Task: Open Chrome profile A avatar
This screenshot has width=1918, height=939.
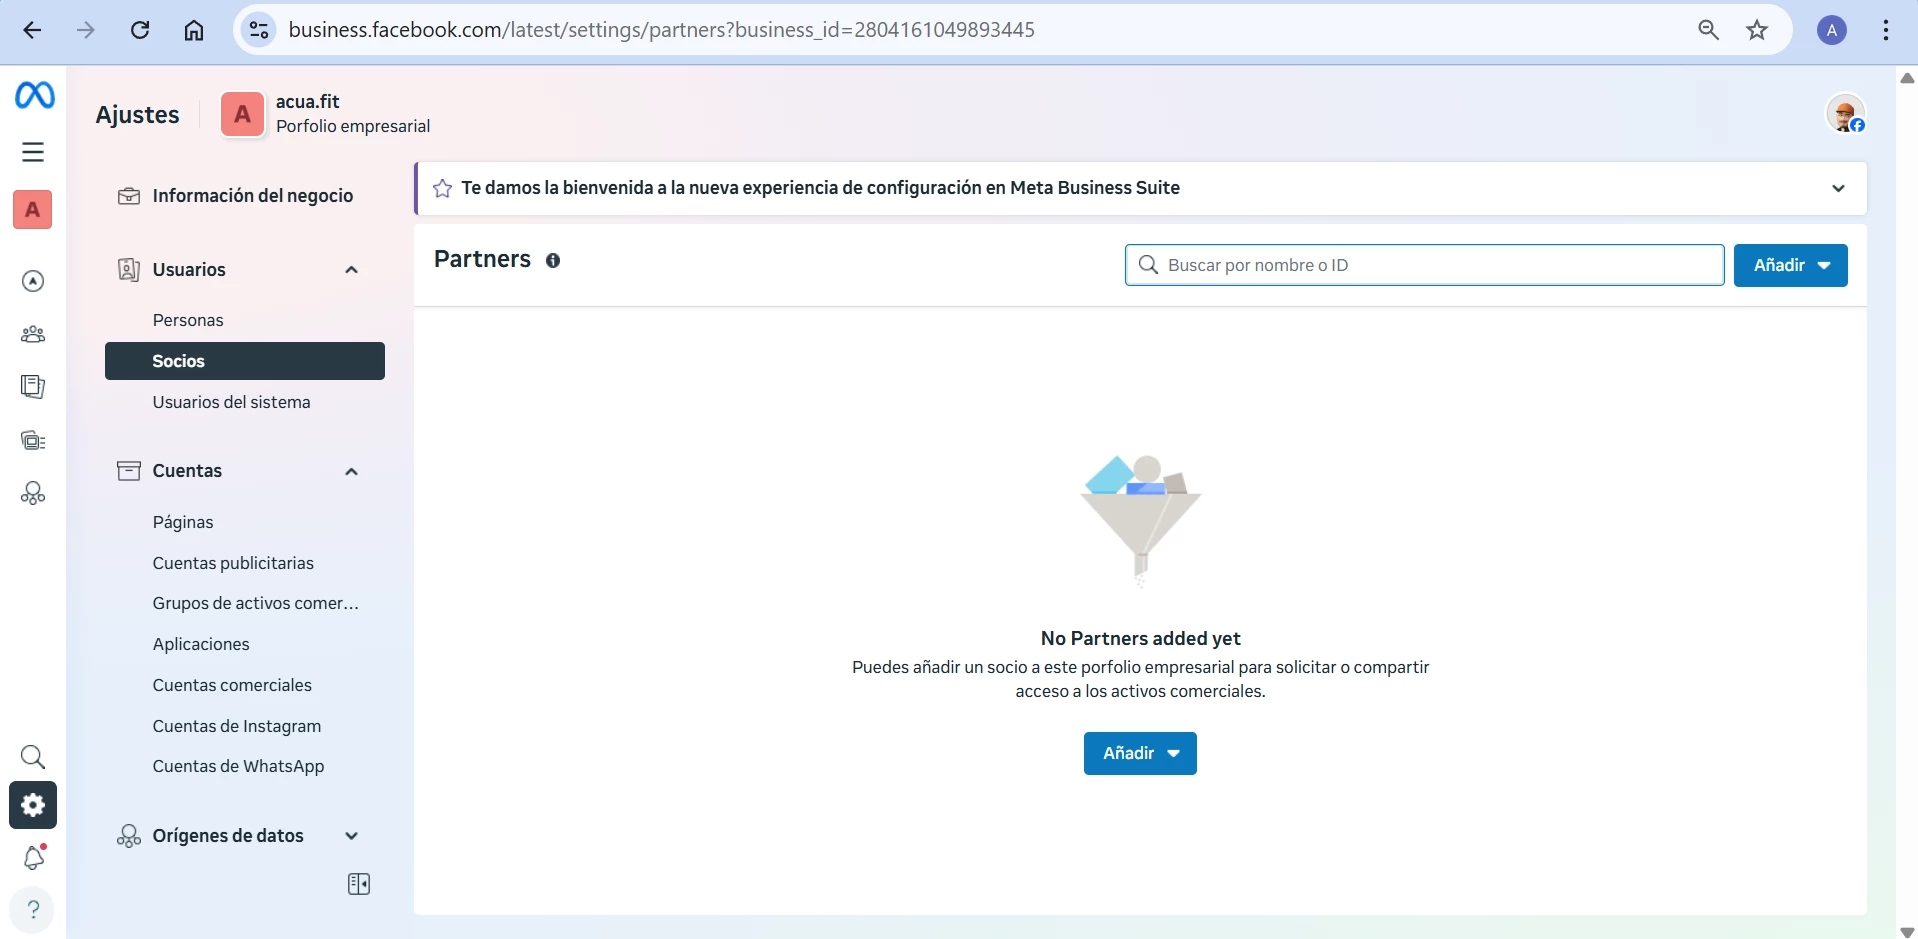Action: (x=1832, y=30)
